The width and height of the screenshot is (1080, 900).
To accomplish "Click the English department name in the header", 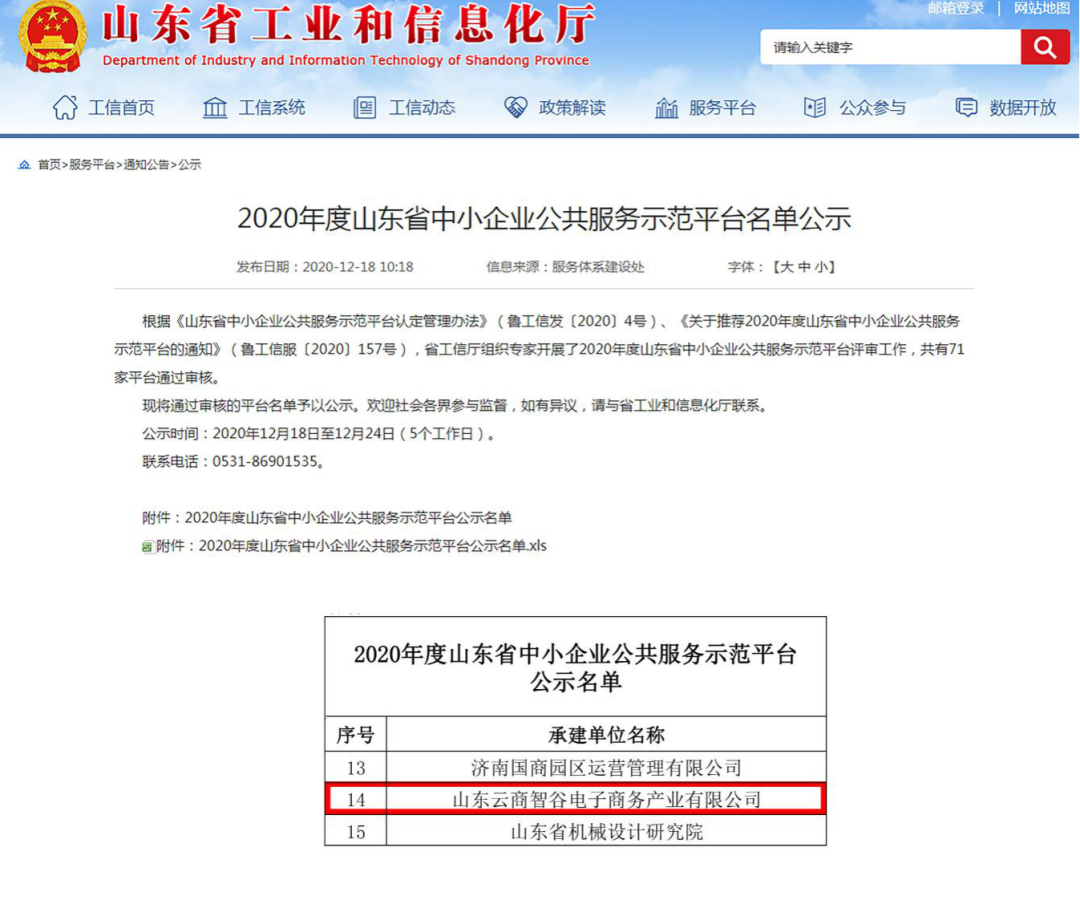I will tap(346, 61).
